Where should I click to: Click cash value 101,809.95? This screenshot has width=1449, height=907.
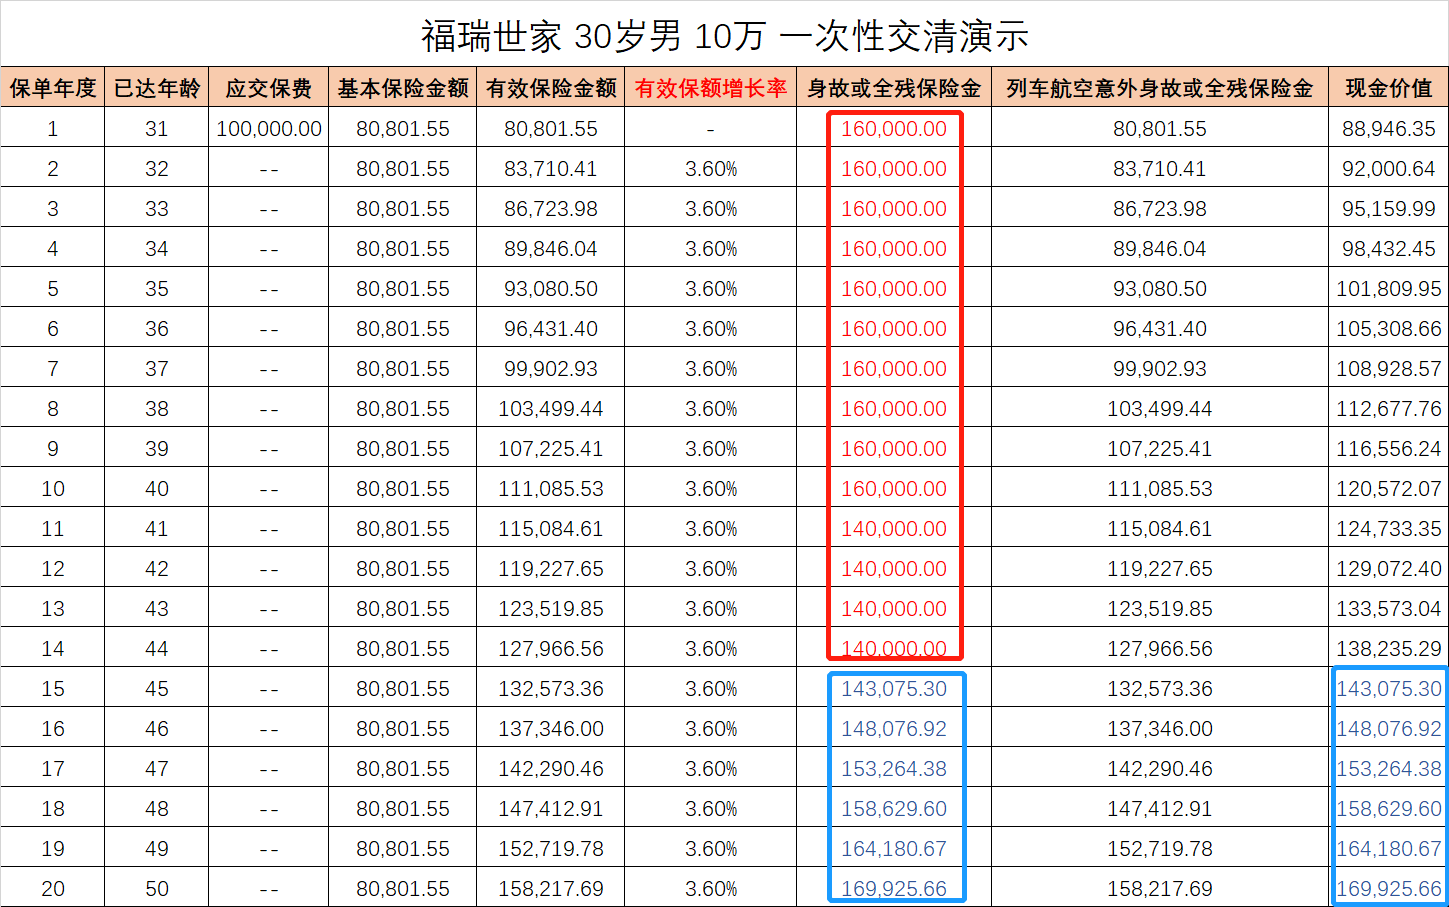tap(1389, 289)
